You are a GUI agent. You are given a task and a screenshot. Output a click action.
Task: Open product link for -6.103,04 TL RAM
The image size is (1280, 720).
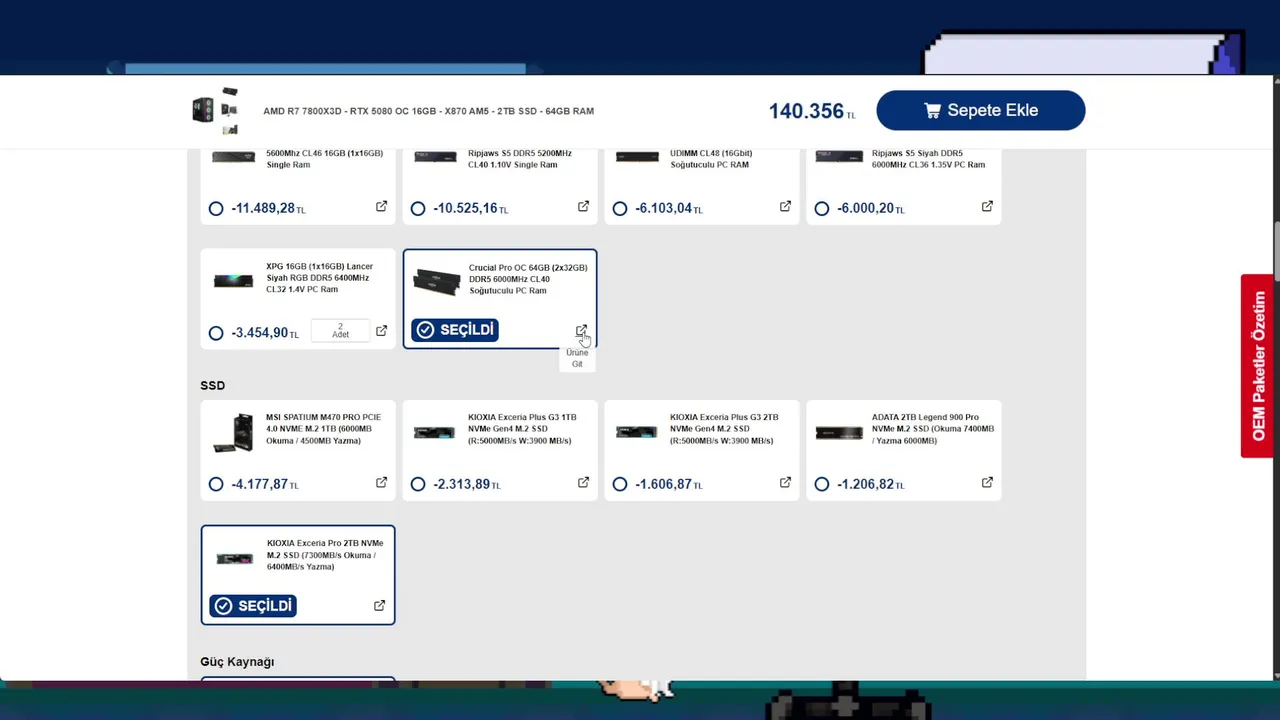click(785, 207)
